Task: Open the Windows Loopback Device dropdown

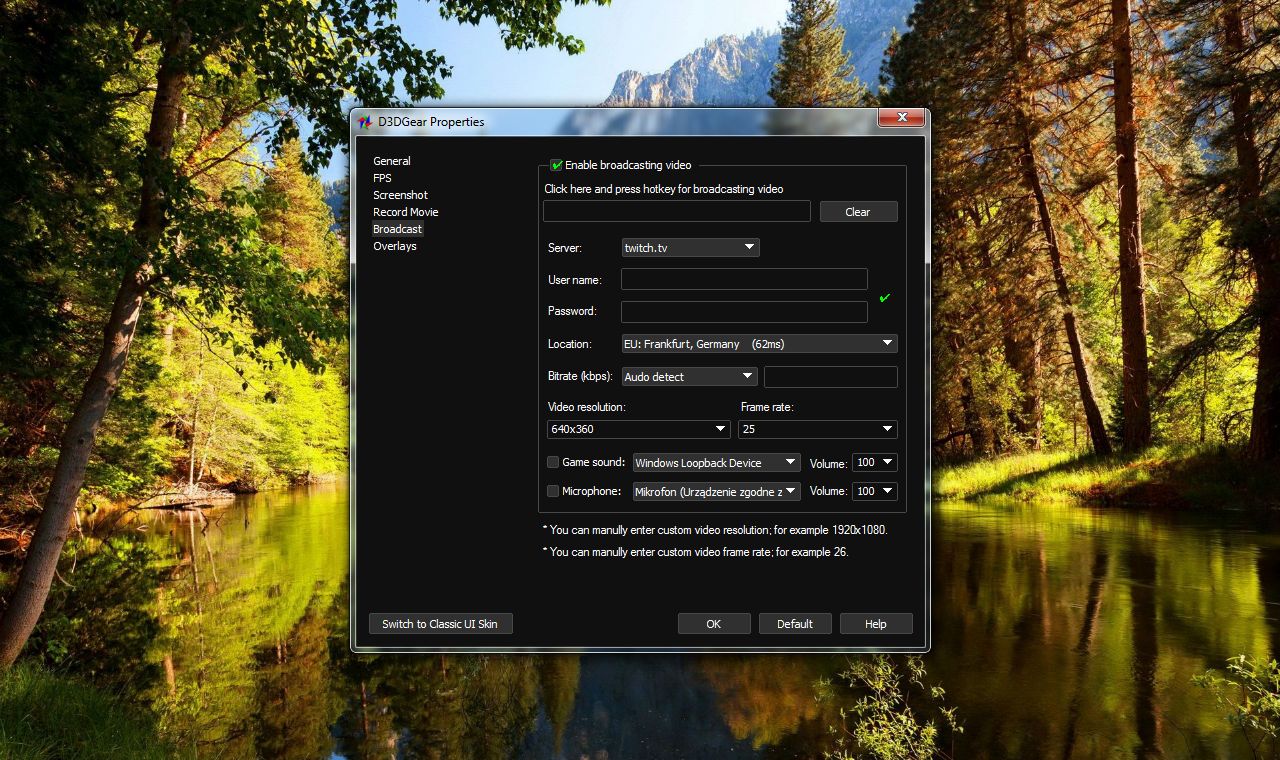Action: [x=717, y=462]
